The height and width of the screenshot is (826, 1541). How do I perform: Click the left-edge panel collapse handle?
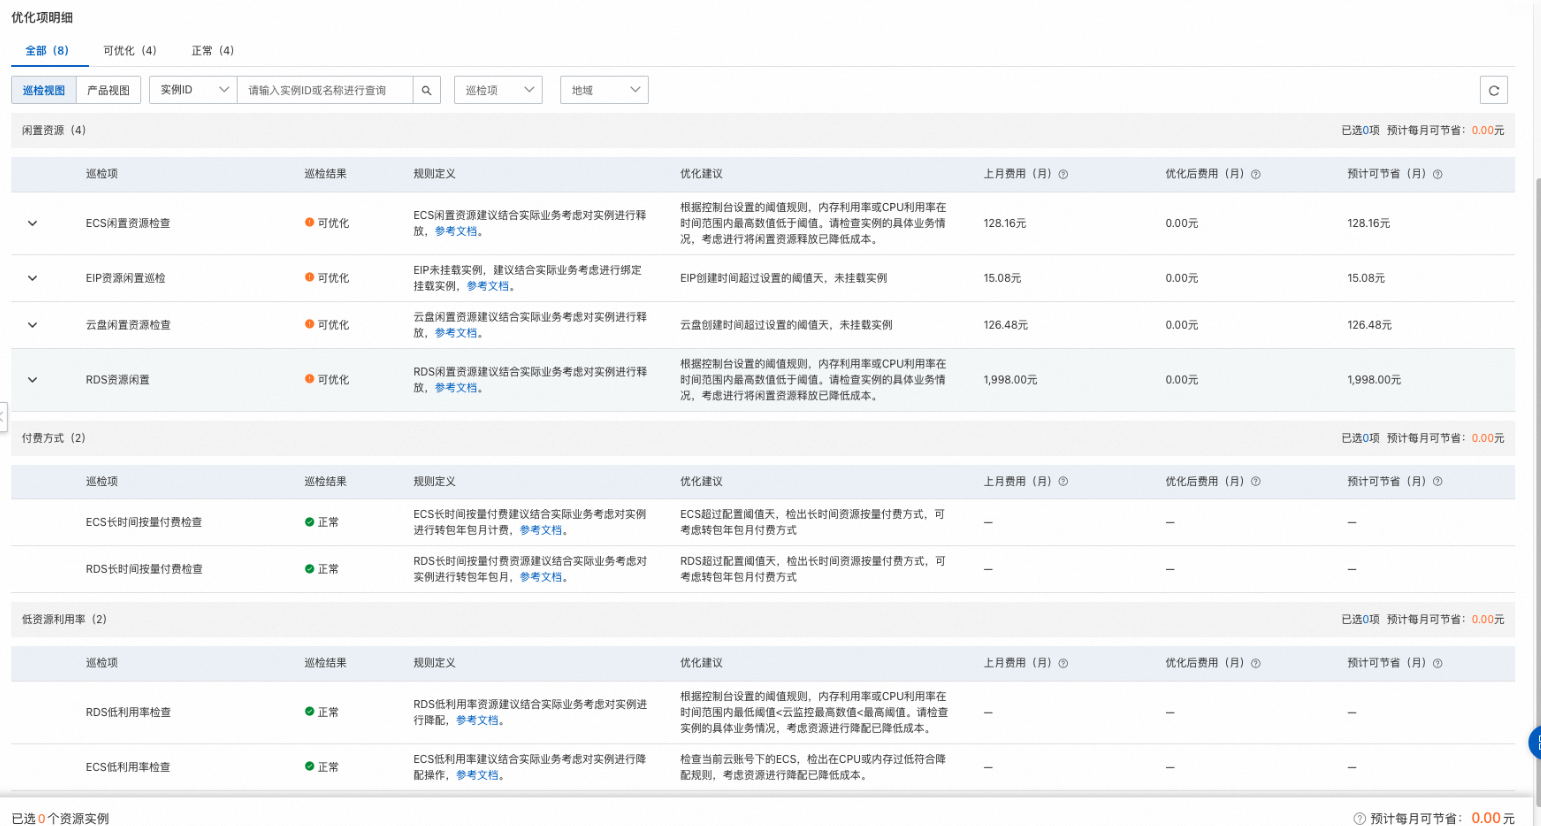[x=3, y=416]
